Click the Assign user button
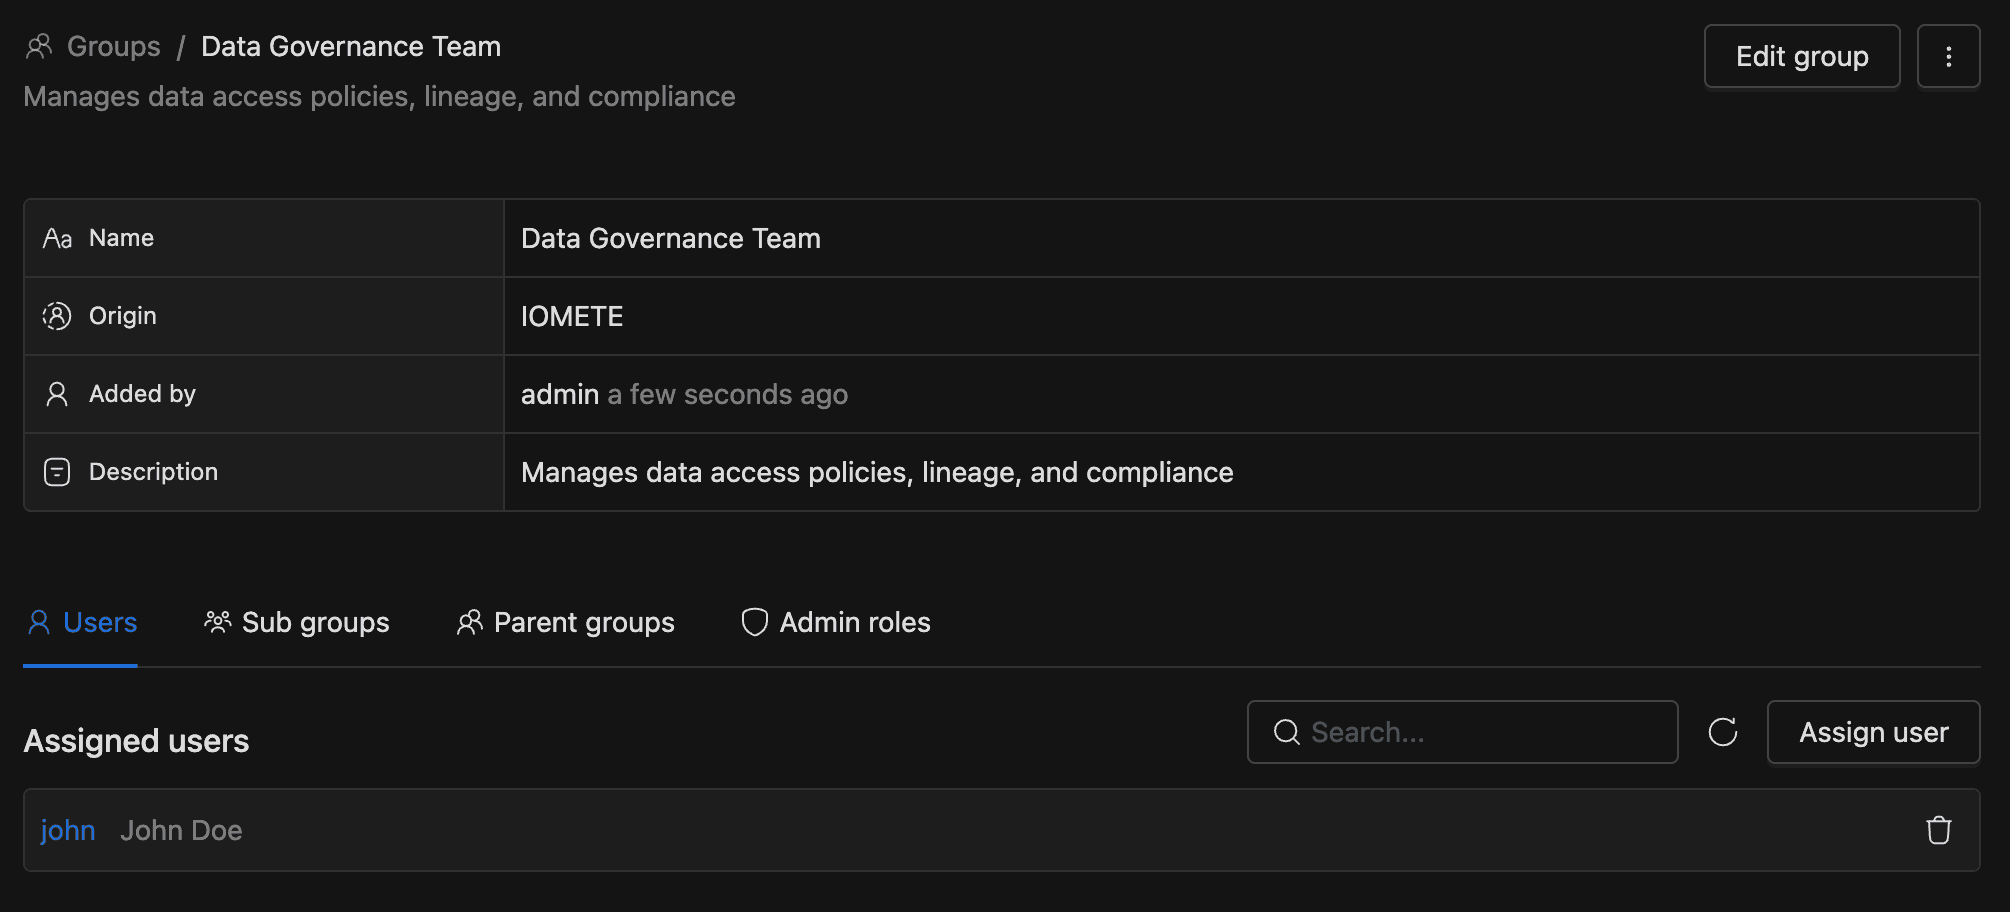This screenshot has height=912, width=2010. click(1873, 732)
